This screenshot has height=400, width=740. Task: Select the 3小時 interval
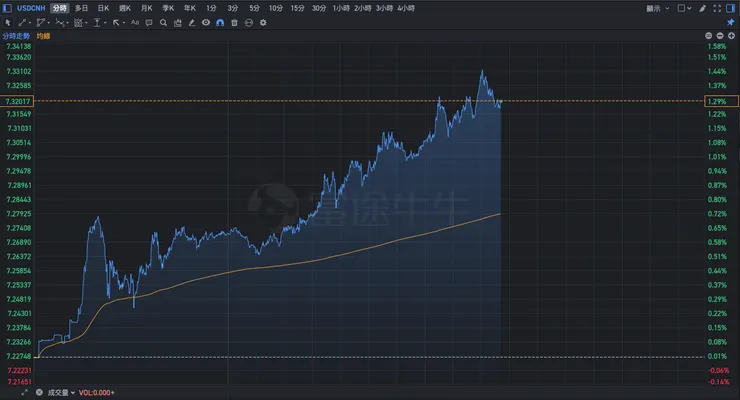click(385, 8)
